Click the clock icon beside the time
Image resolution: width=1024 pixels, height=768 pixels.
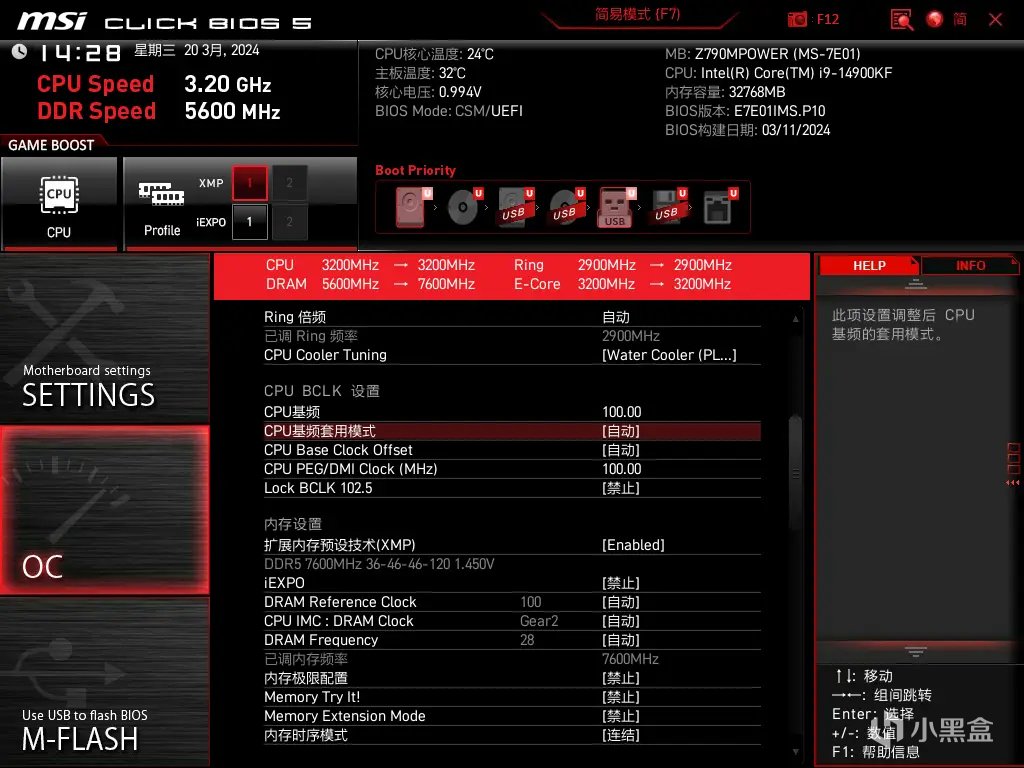[x=19, y=51]
